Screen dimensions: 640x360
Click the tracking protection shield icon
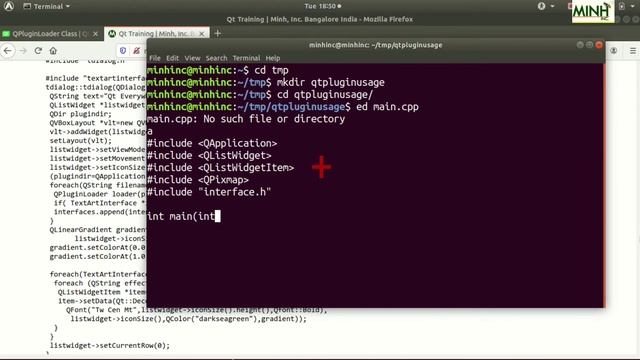click(123, 51)
